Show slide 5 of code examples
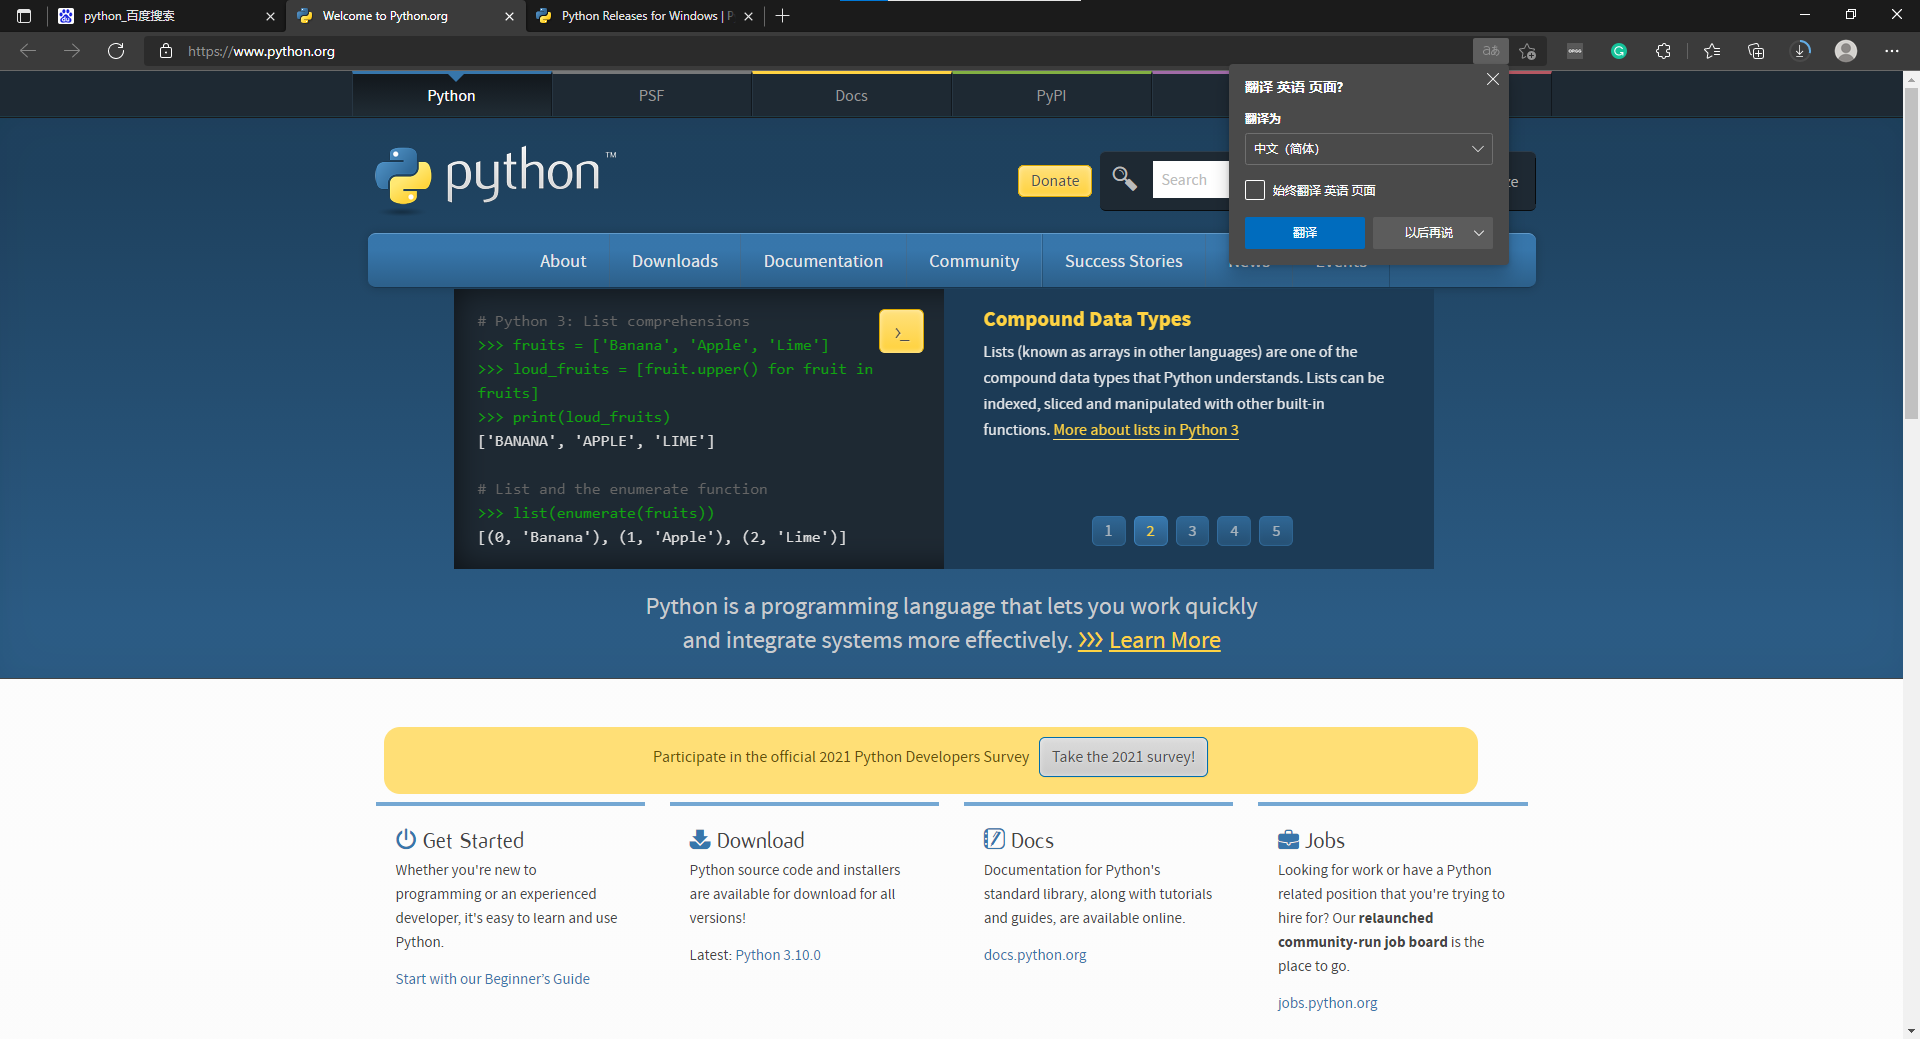The width and height of the screenshot is (1920, 1039). (x=1276, y=531)
